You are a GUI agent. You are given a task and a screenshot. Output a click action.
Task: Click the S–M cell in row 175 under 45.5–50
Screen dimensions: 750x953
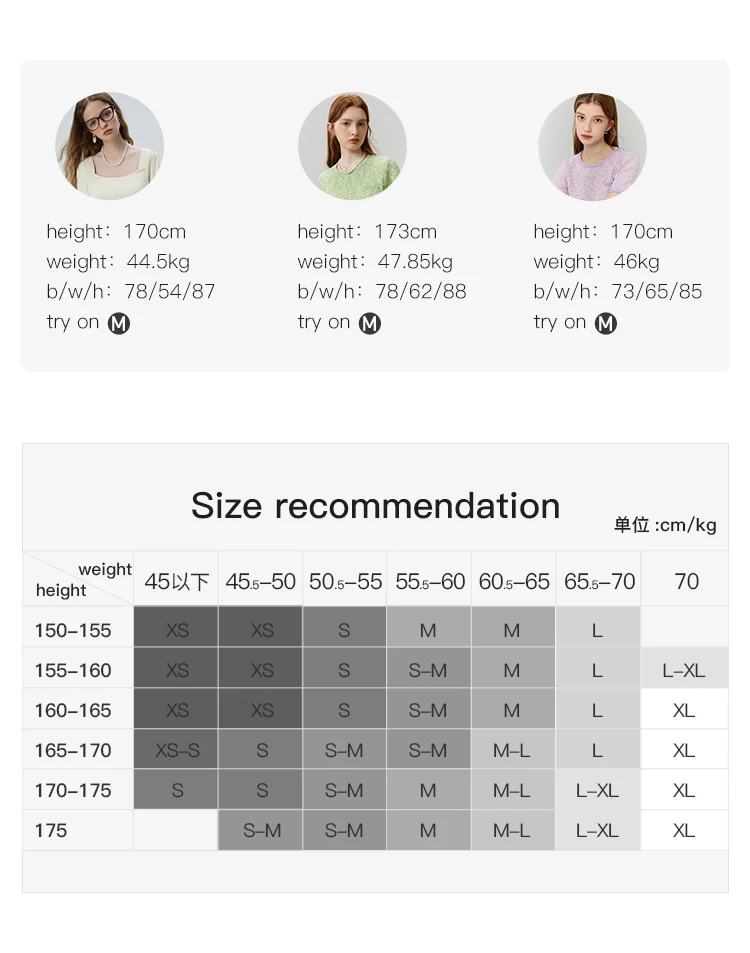pos(261,830)
